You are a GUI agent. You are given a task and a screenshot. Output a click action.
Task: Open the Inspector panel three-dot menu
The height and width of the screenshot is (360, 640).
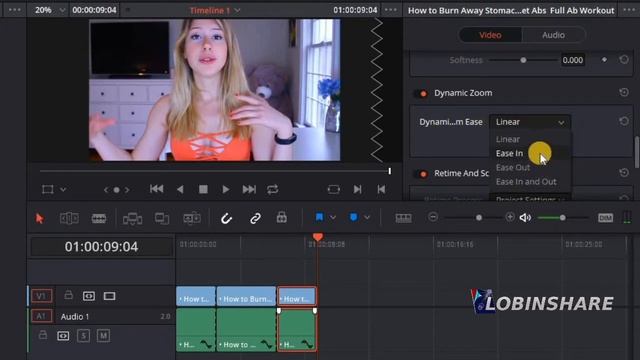[629, 10]
